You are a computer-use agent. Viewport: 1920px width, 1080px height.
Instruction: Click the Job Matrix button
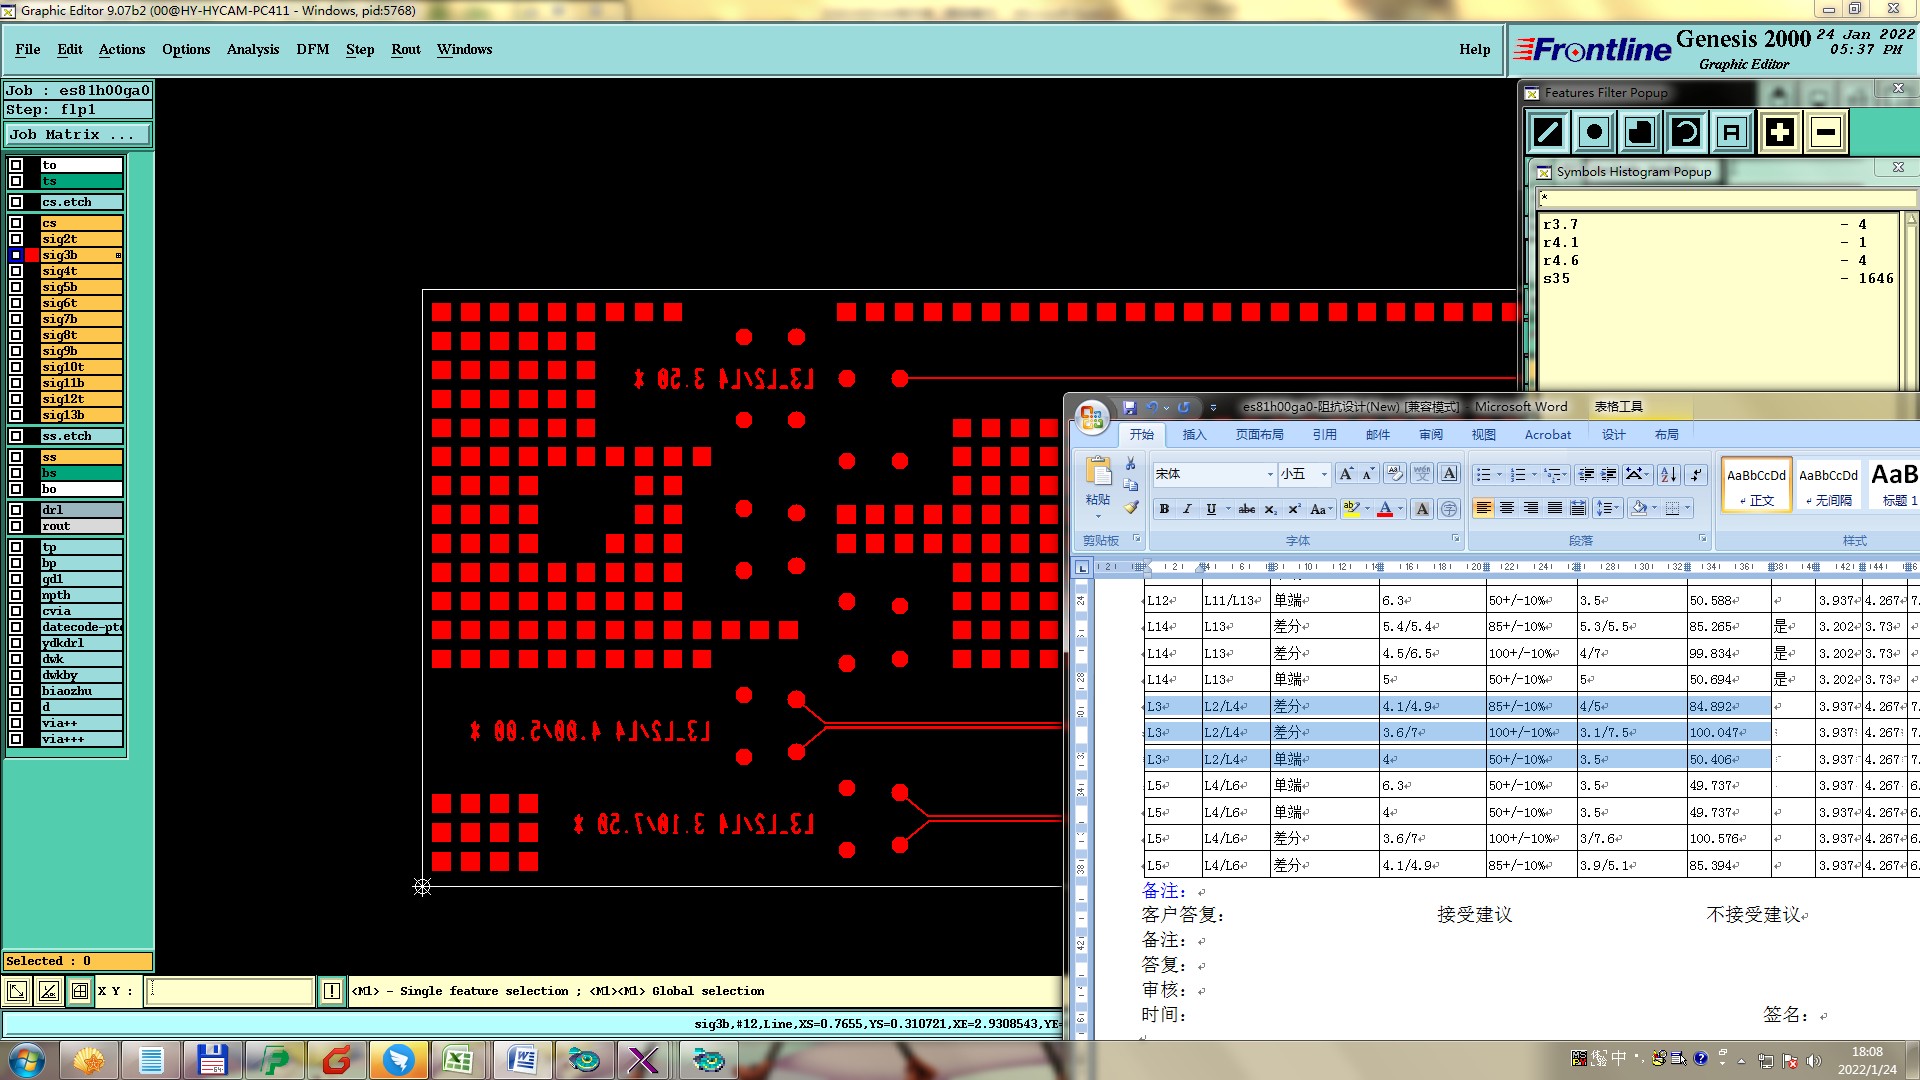[78, 134]
